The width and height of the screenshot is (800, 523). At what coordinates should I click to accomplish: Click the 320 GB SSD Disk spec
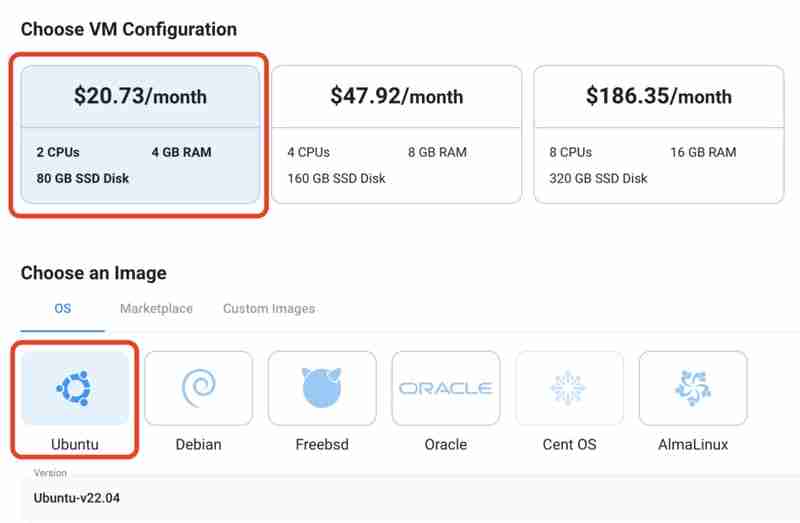[598, 179]
